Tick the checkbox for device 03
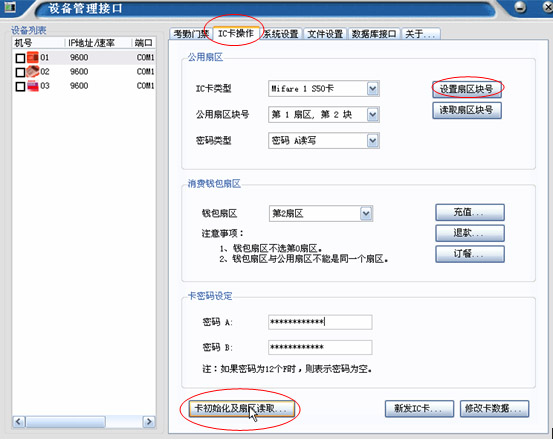Viewport: 553px width, 440px height. click(x=20, y=86)
